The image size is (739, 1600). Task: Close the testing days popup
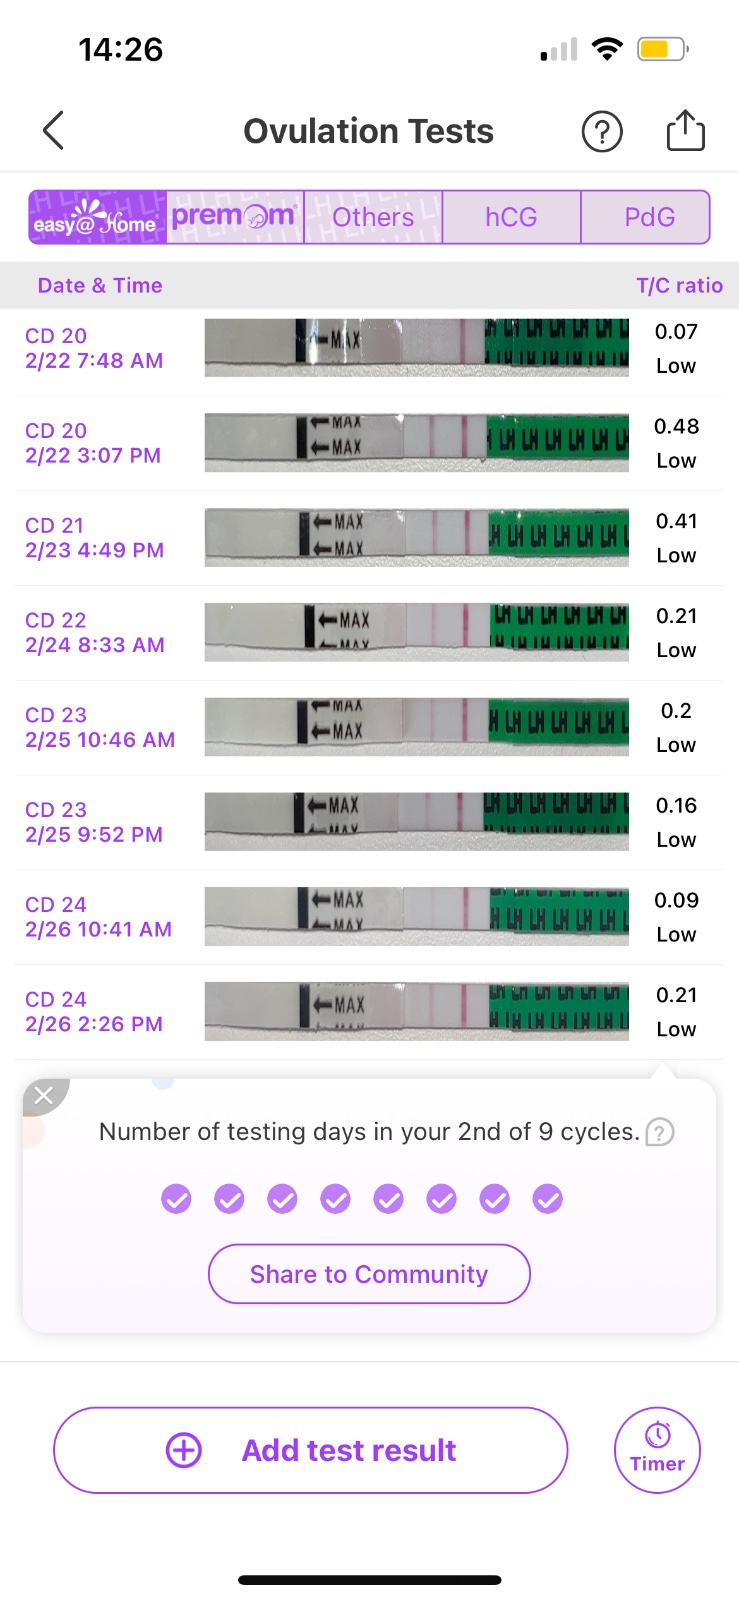[x=43, y=1096]
